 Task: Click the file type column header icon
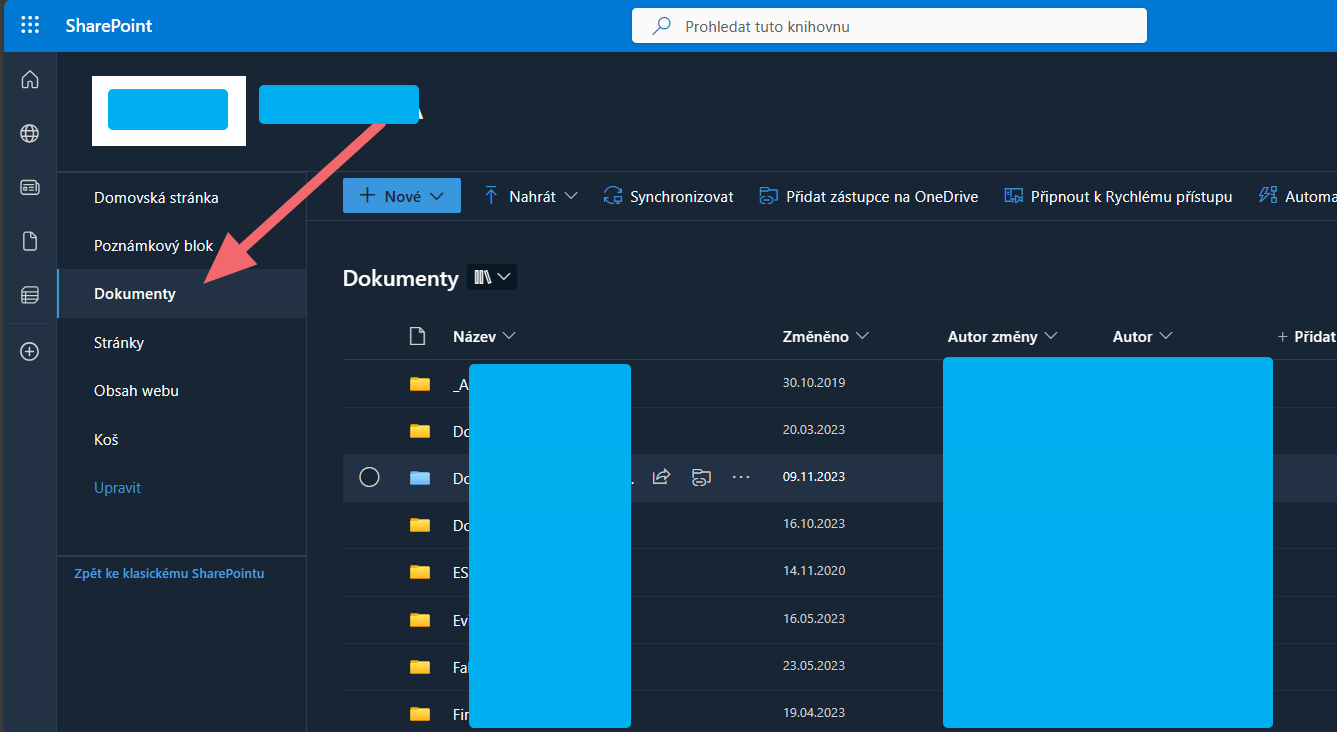click(x=418, y=336)
